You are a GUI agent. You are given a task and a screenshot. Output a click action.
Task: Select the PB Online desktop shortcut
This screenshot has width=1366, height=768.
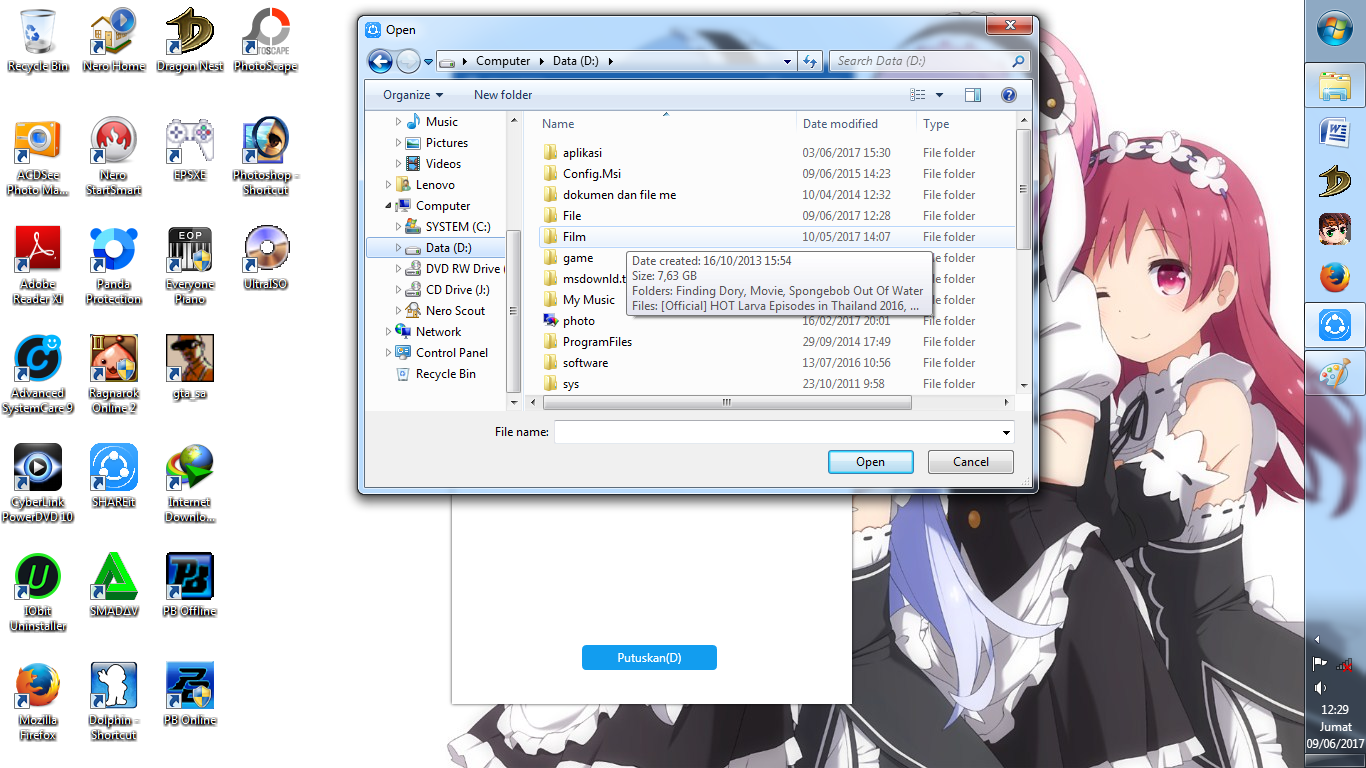[x=190, y=693]
